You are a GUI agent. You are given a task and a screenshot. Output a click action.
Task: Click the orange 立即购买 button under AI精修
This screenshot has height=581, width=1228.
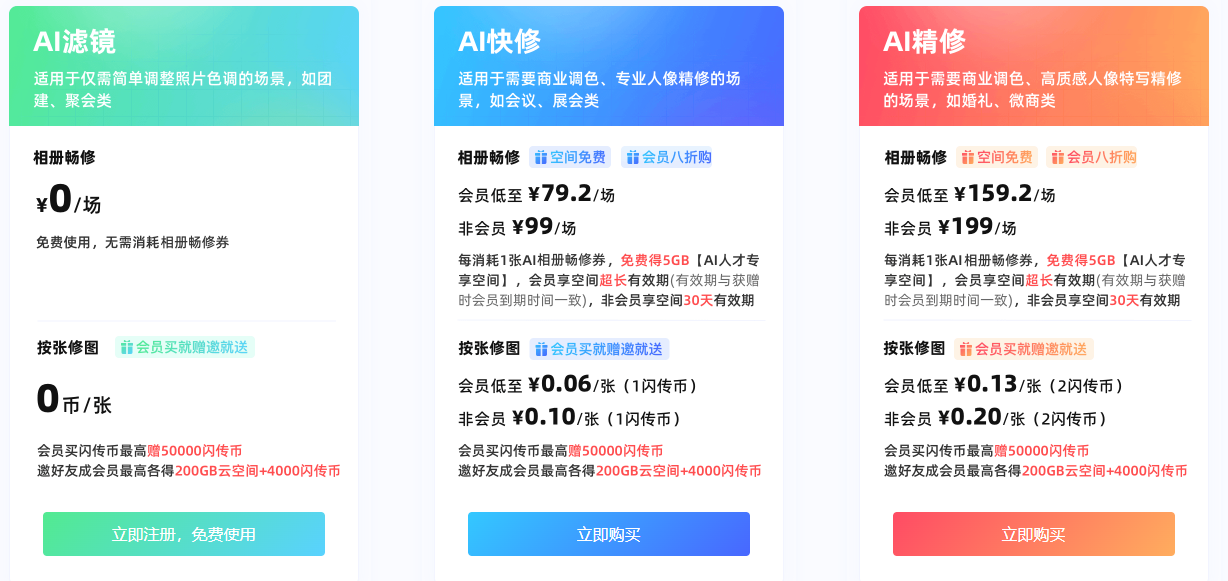point(1034,534)
